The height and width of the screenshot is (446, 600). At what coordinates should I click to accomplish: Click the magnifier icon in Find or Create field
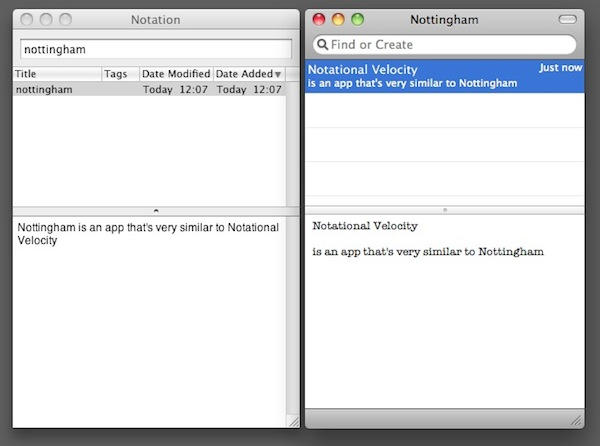pos(322,45)
